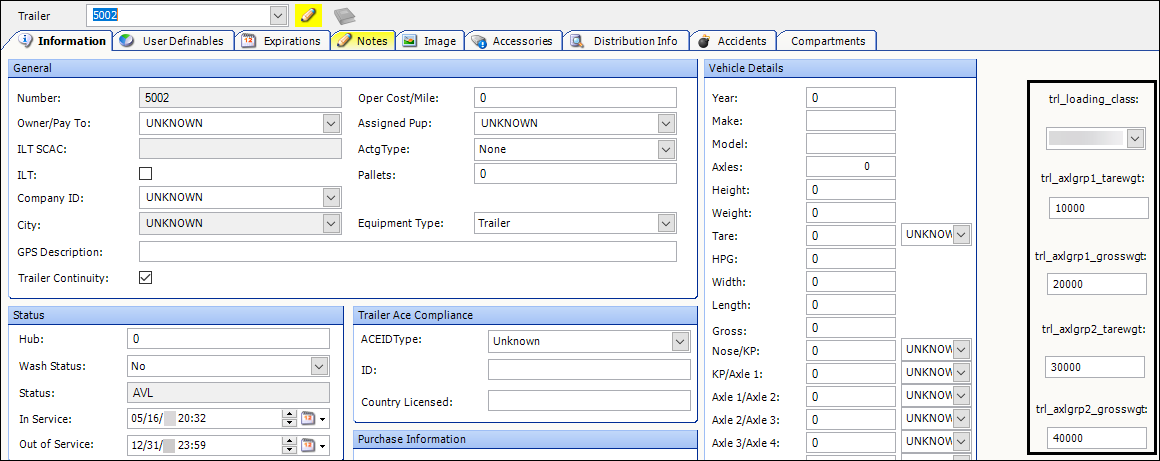The height and width of the screenshot is (461, 1160).
Task: Open the Wash Status dropdown
Action: [x=319, y=366]
